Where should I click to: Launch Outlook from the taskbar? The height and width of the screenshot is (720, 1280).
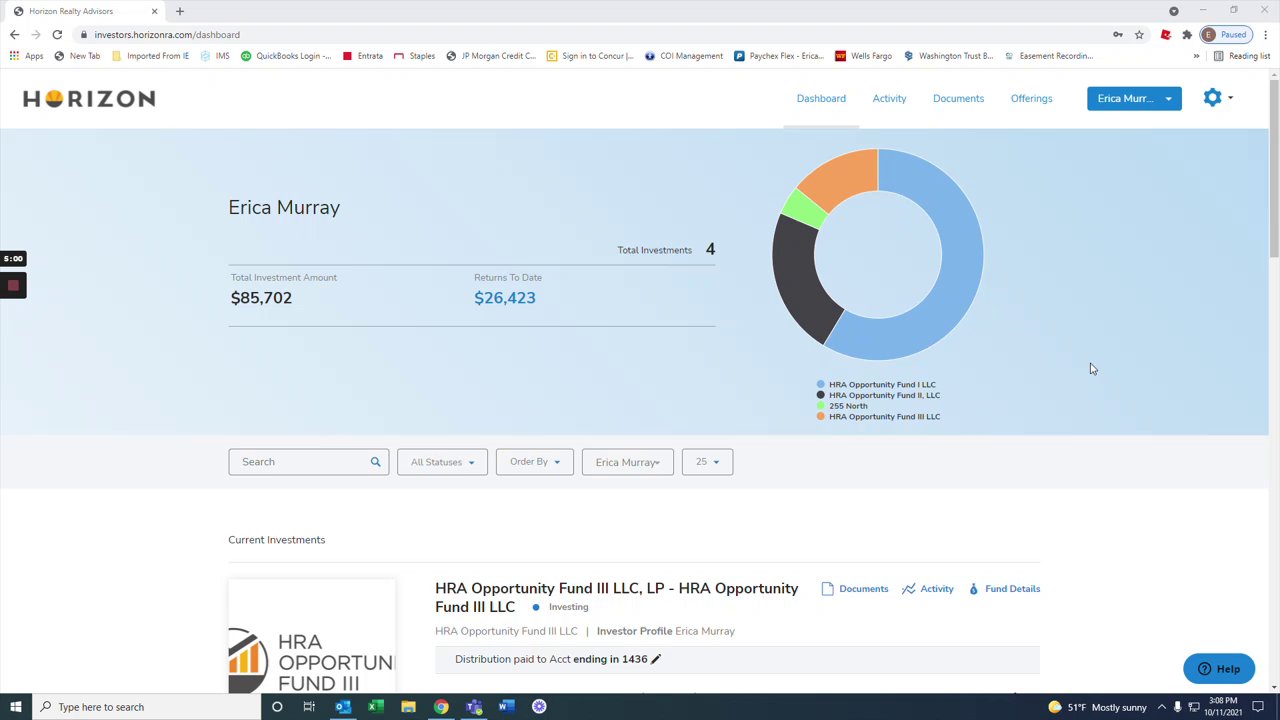[342, 707]
